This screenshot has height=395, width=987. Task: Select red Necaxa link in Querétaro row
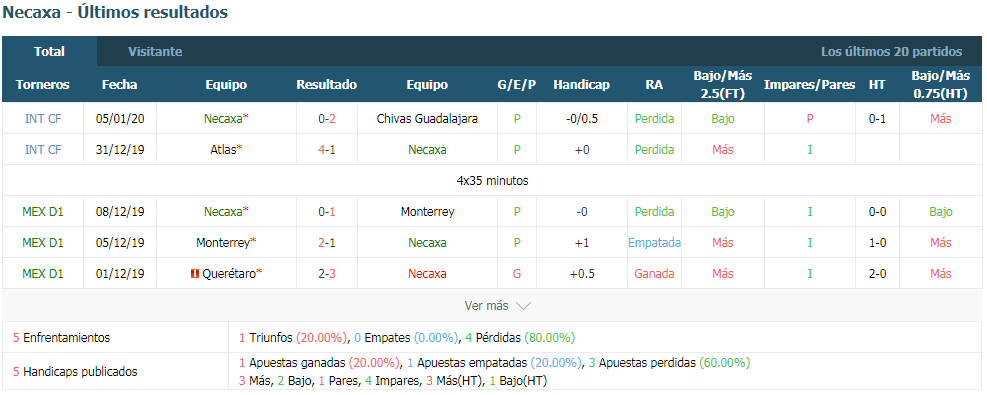pyautogui.click(x=427, y=274)
